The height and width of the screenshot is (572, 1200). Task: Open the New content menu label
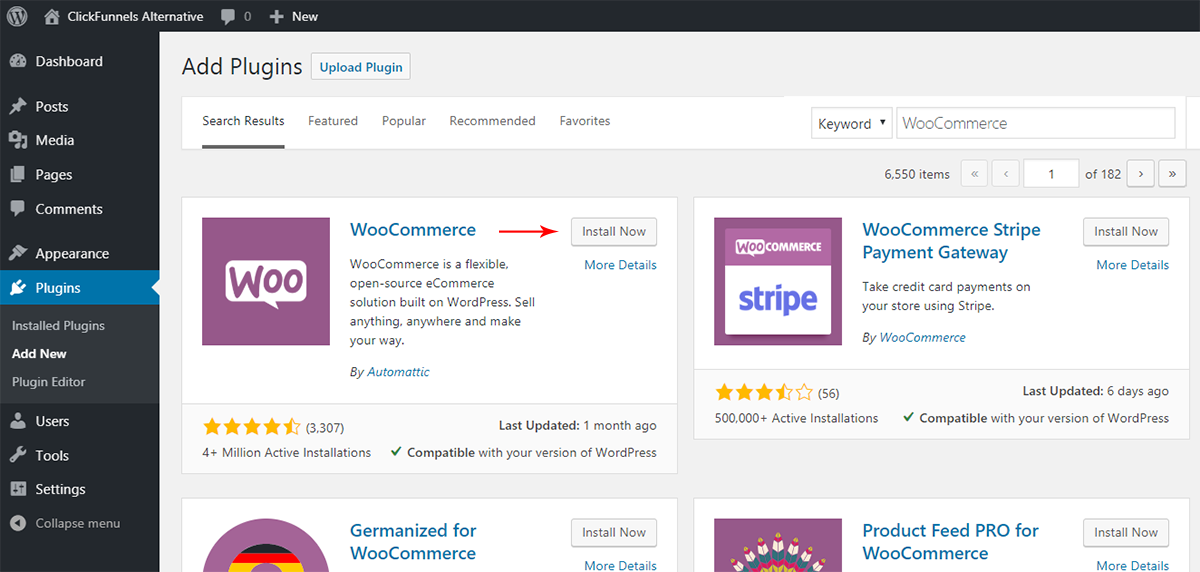[x=305, y=17]
